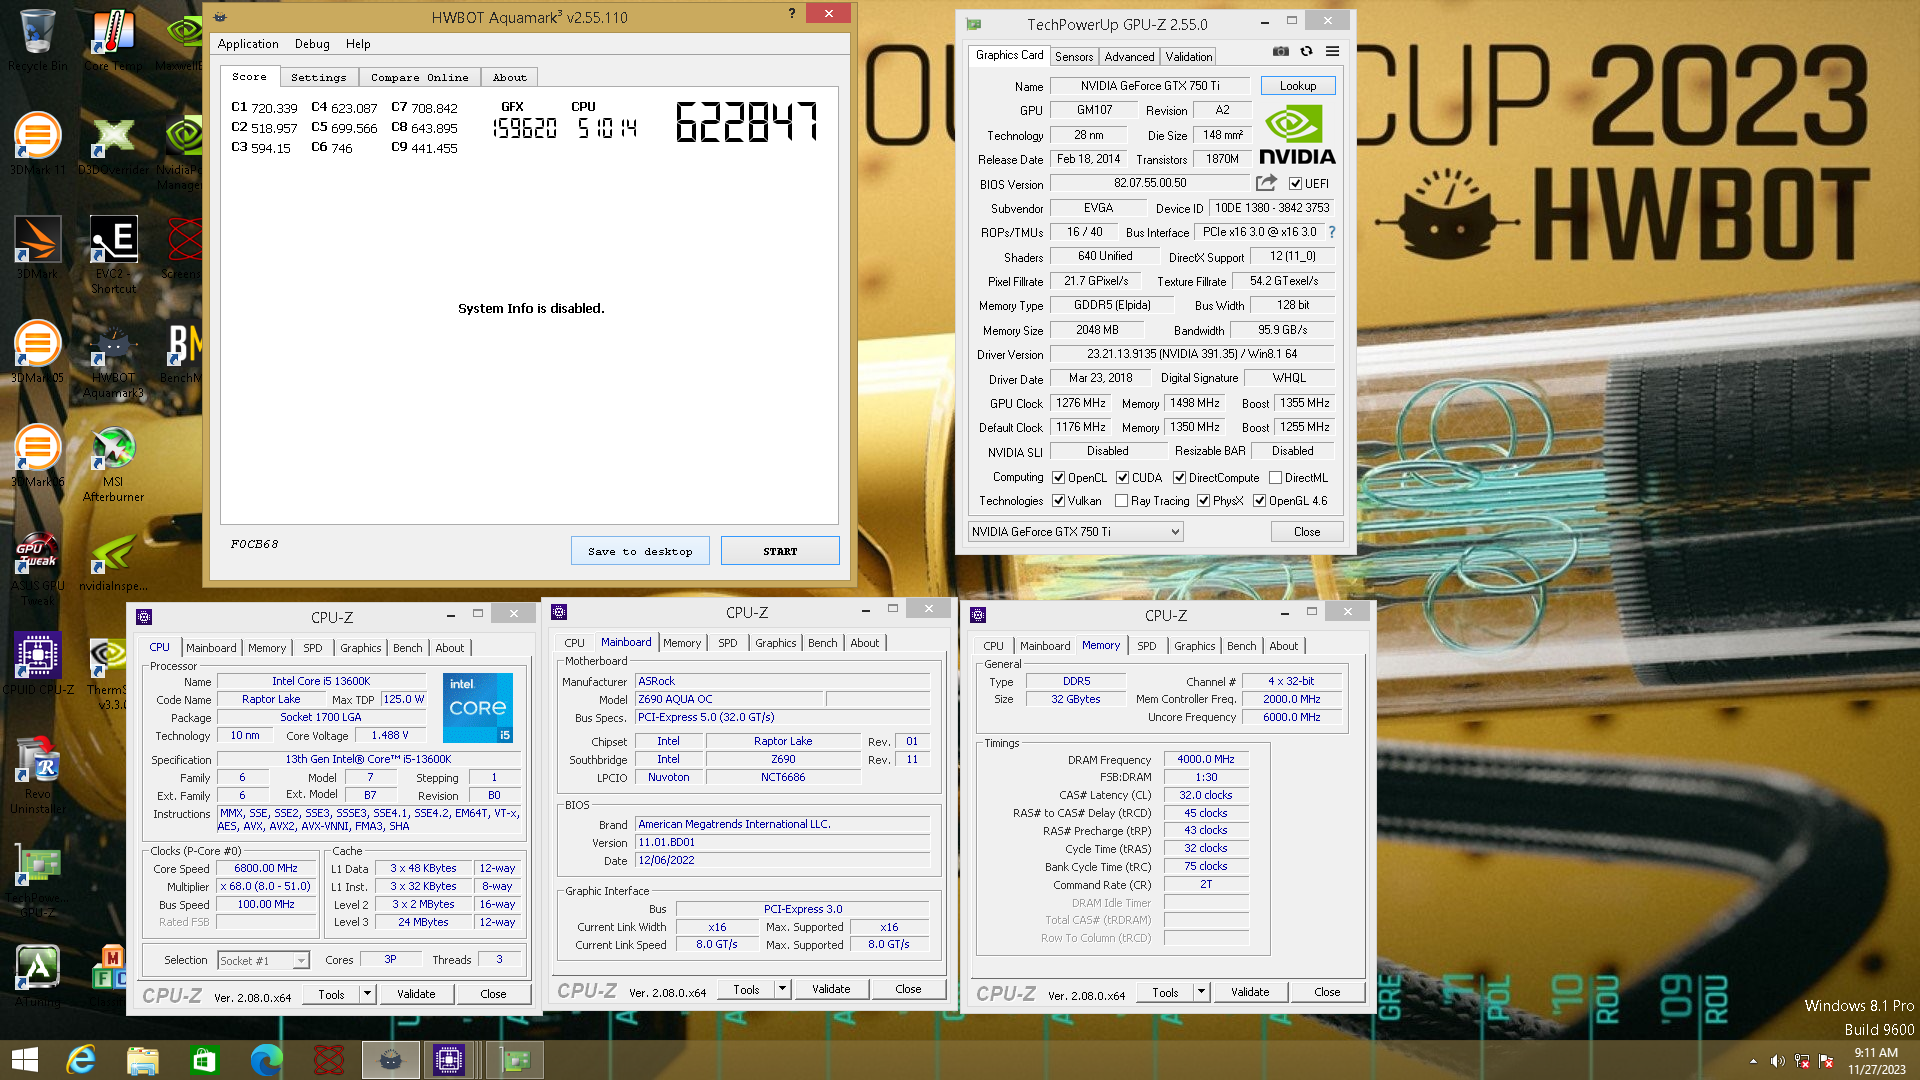Click the clock showing 9:11 AM
The image size is (1920, 1080).
click(1876, 1053)
